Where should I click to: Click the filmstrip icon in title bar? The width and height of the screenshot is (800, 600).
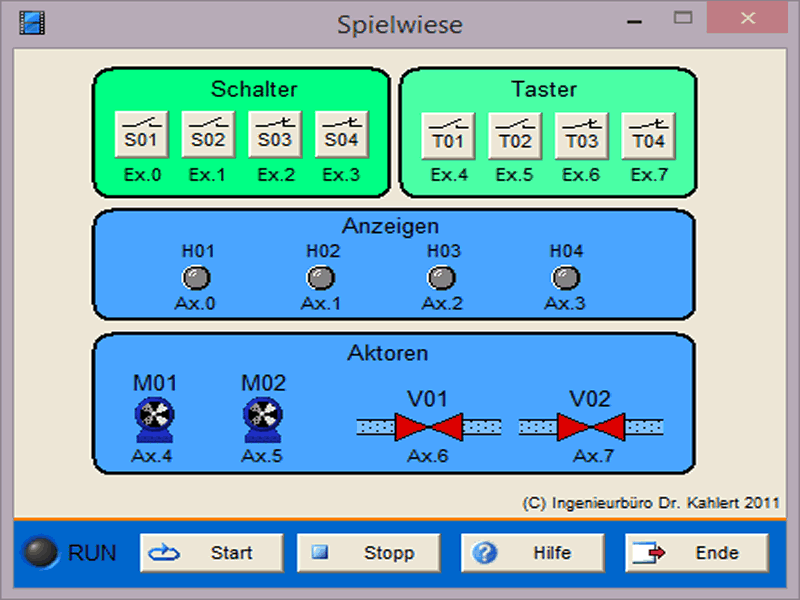32,22
